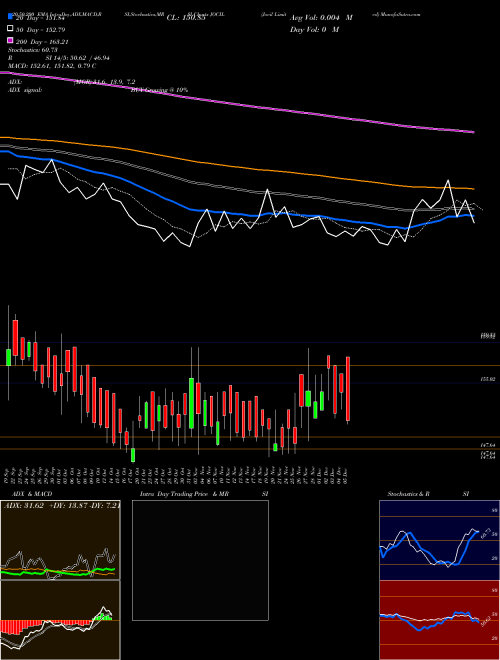Viewport: 500px width, 660px height.
Task: Click the 'Stochastics: 69.73' readout
Action: (33, 50)
